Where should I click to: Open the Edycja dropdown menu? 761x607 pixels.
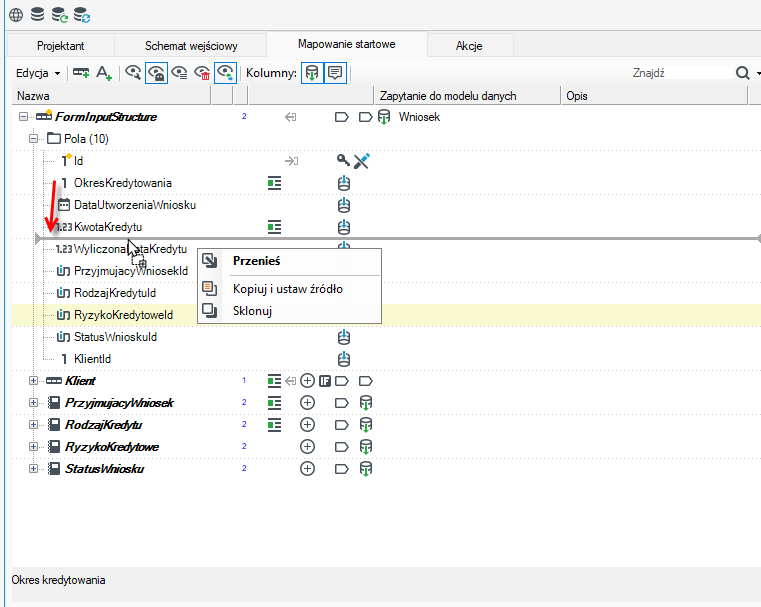pyautogui.click(x=38, y=73)
